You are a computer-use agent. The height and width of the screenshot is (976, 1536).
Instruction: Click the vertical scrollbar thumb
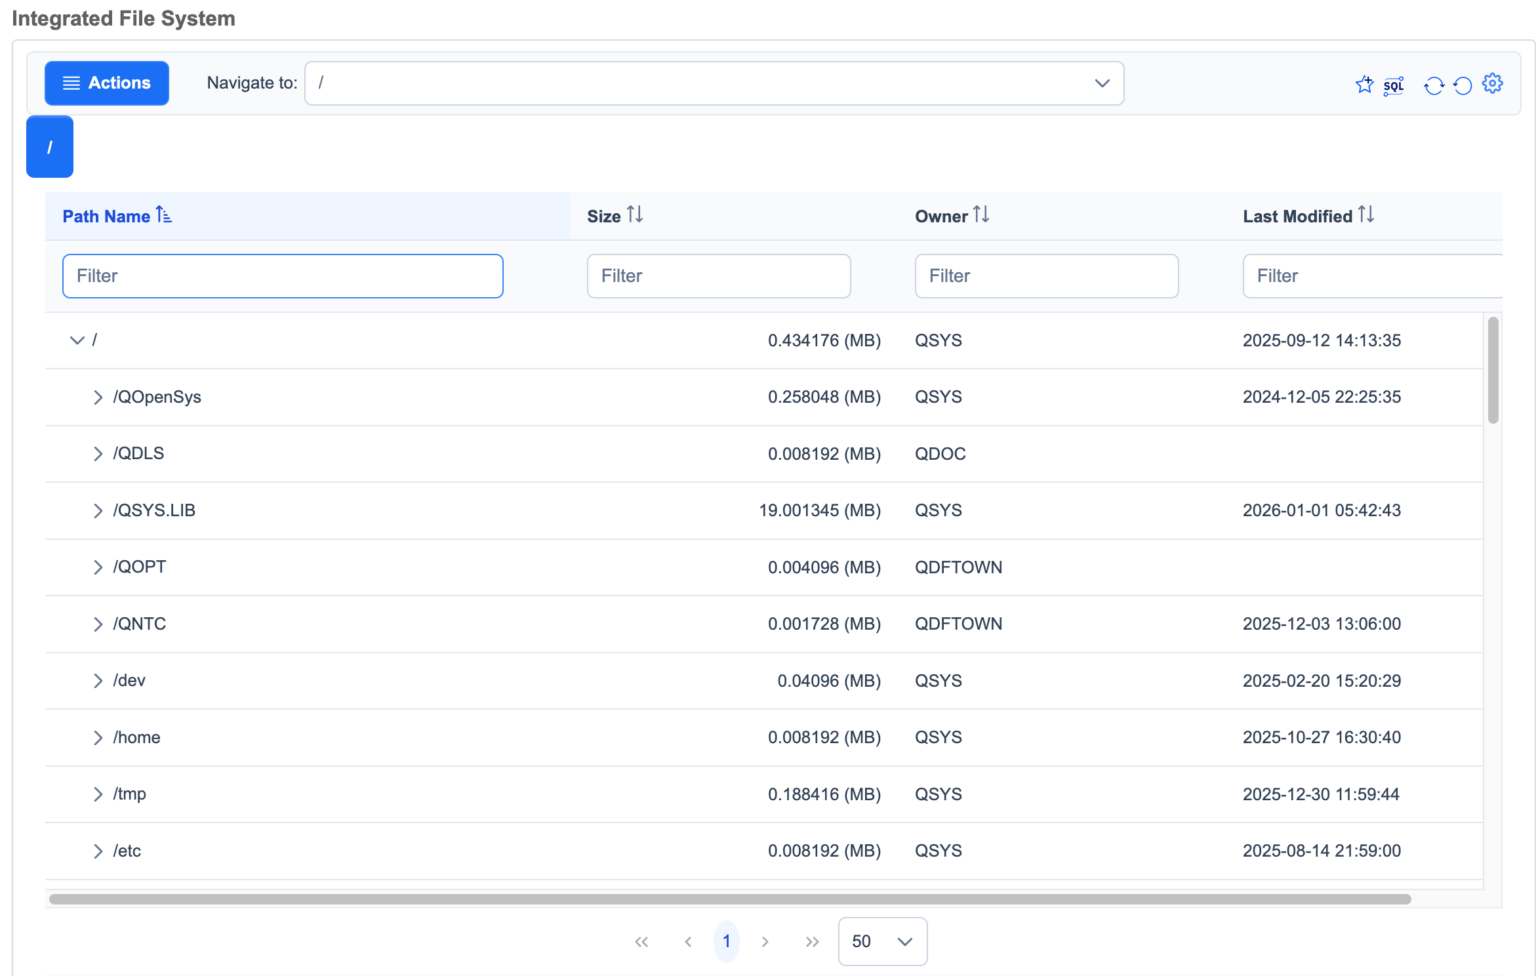[x=1493, y=370]
